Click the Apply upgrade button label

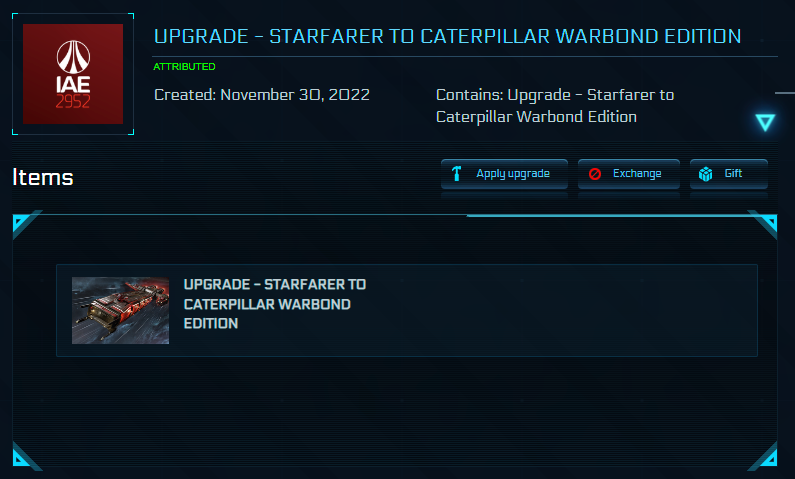[513, 174]
